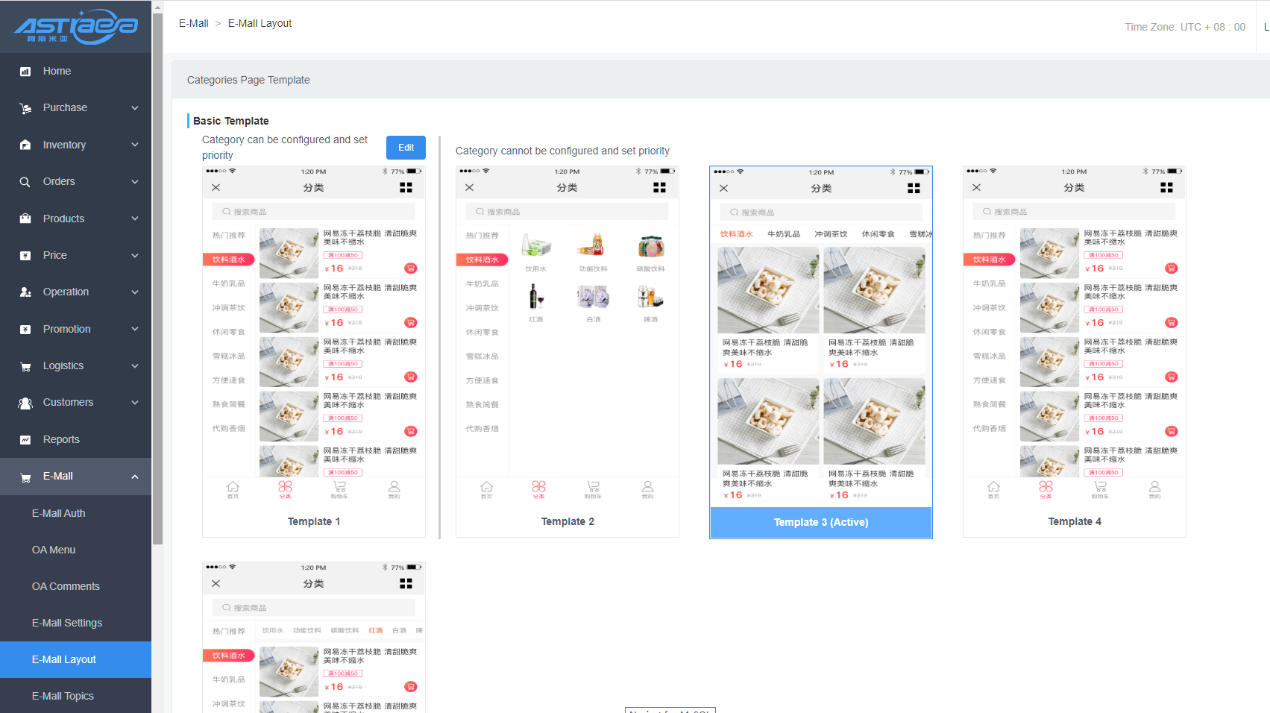The height and width of the screenshot is (713, 1270).
Task: Click the Astiaea logo at top left
Action: click(x=75, y=26)
